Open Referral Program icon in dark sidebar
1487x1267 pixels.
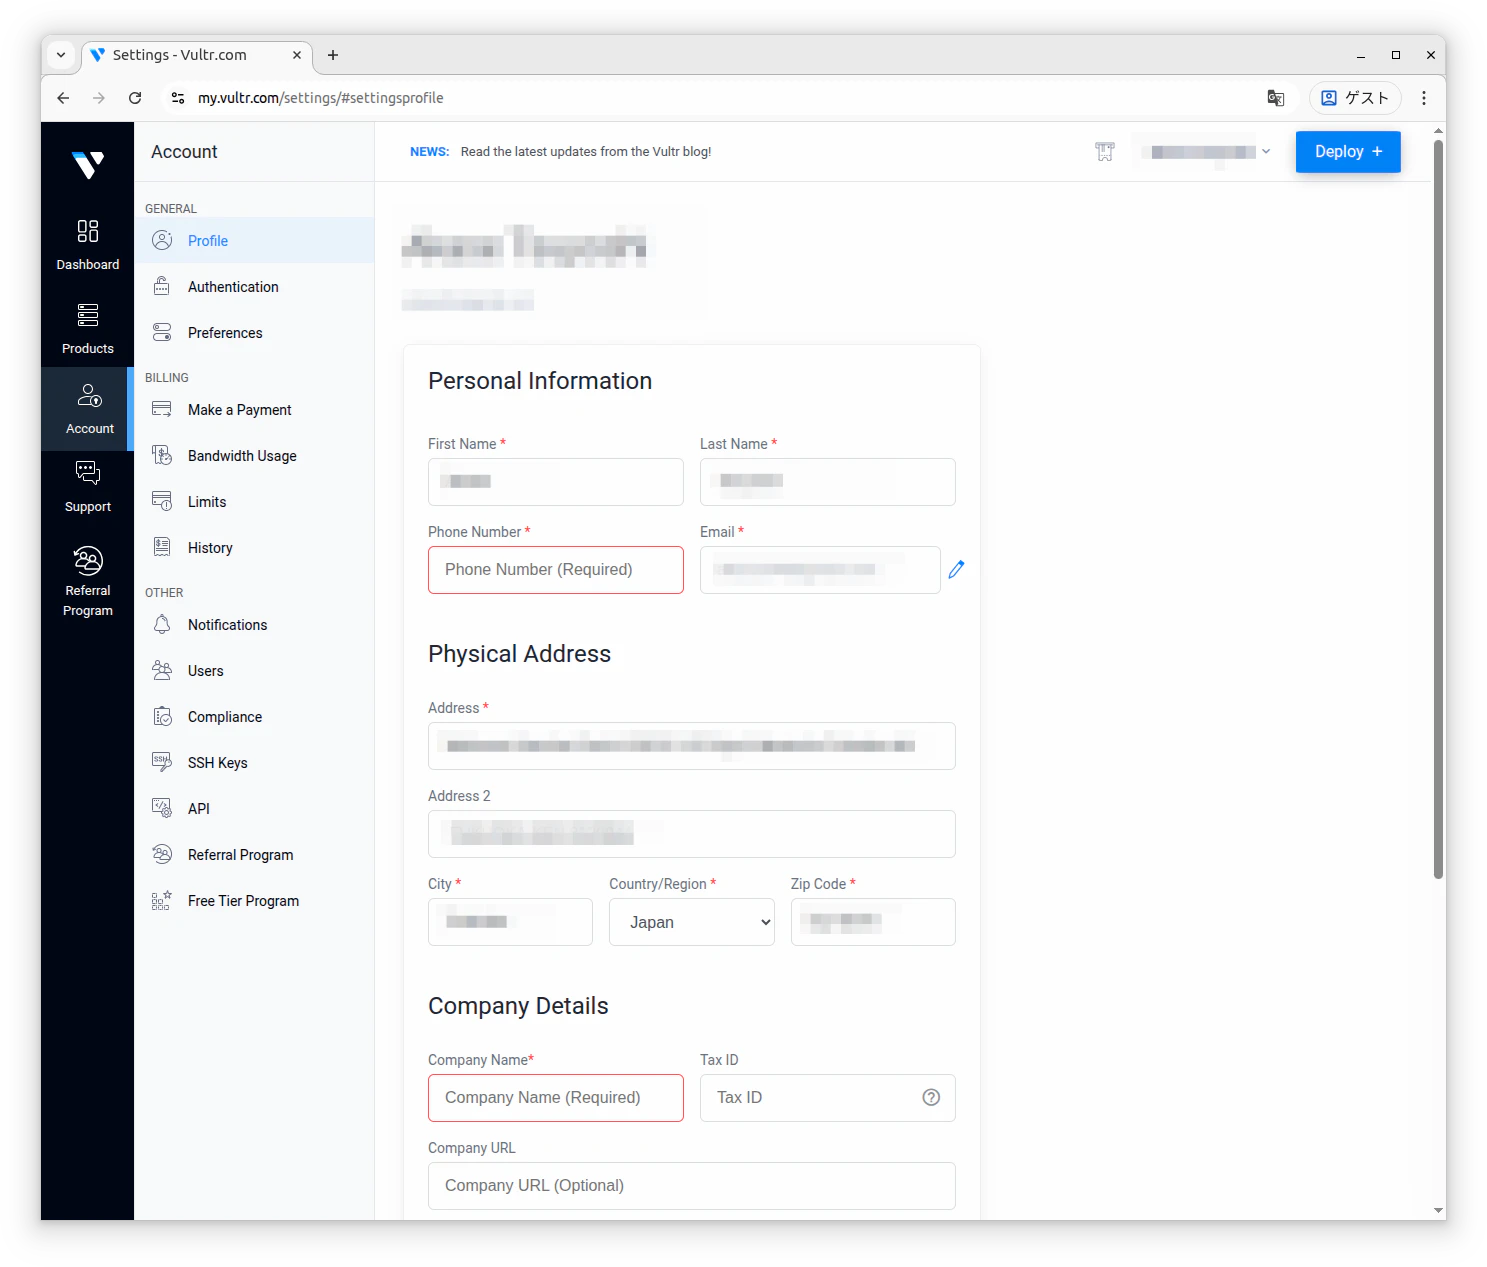88,560
